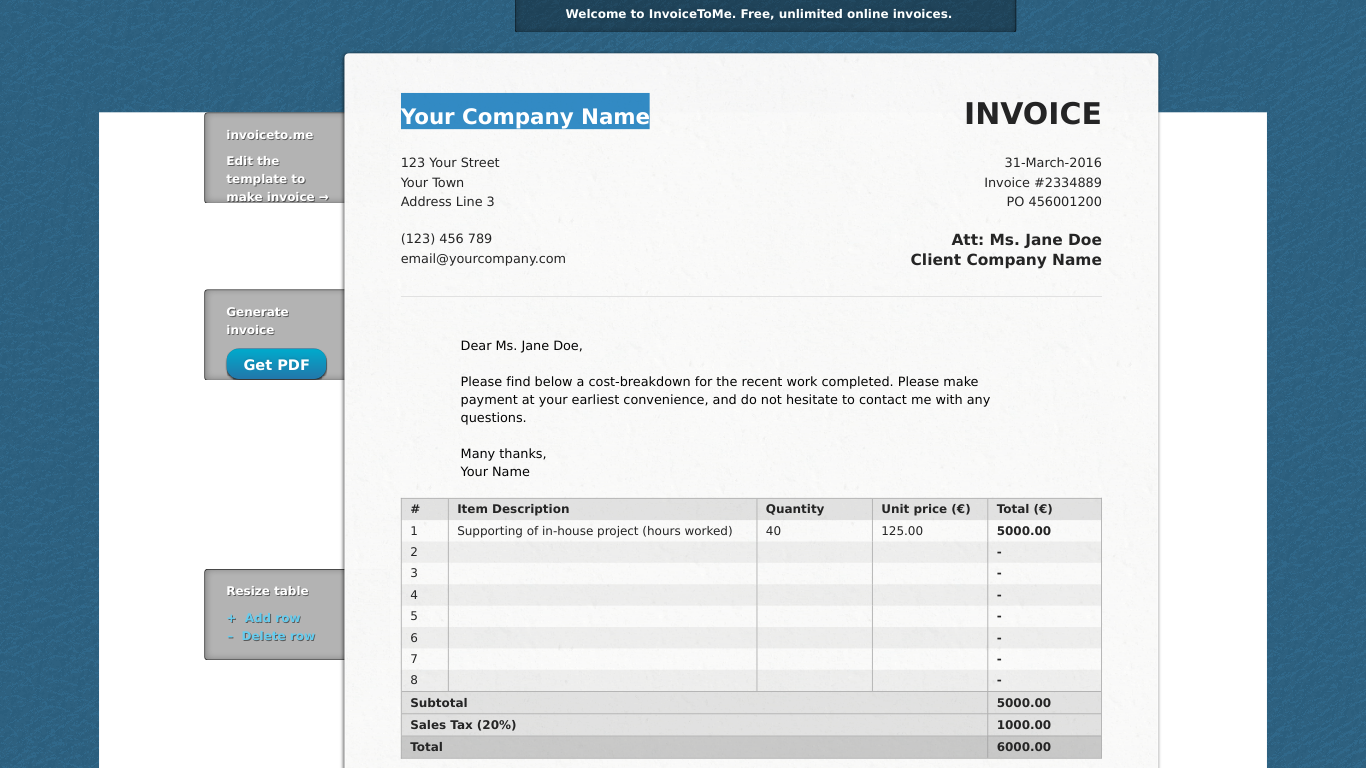1366x768 pixels.
Task: Edit the Many thanks sign-off
Action: pos(503,454)
